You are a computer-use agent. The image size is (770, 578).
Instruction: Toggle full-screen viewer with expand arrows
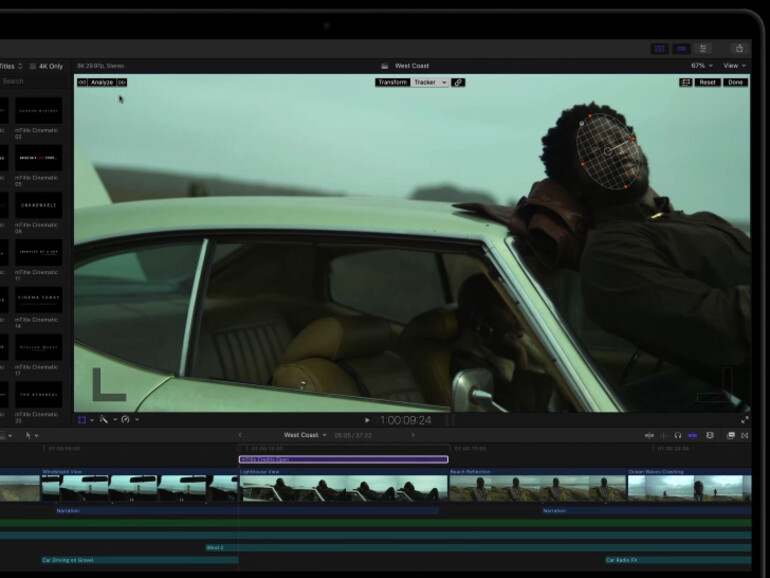(x=744, y=420)
